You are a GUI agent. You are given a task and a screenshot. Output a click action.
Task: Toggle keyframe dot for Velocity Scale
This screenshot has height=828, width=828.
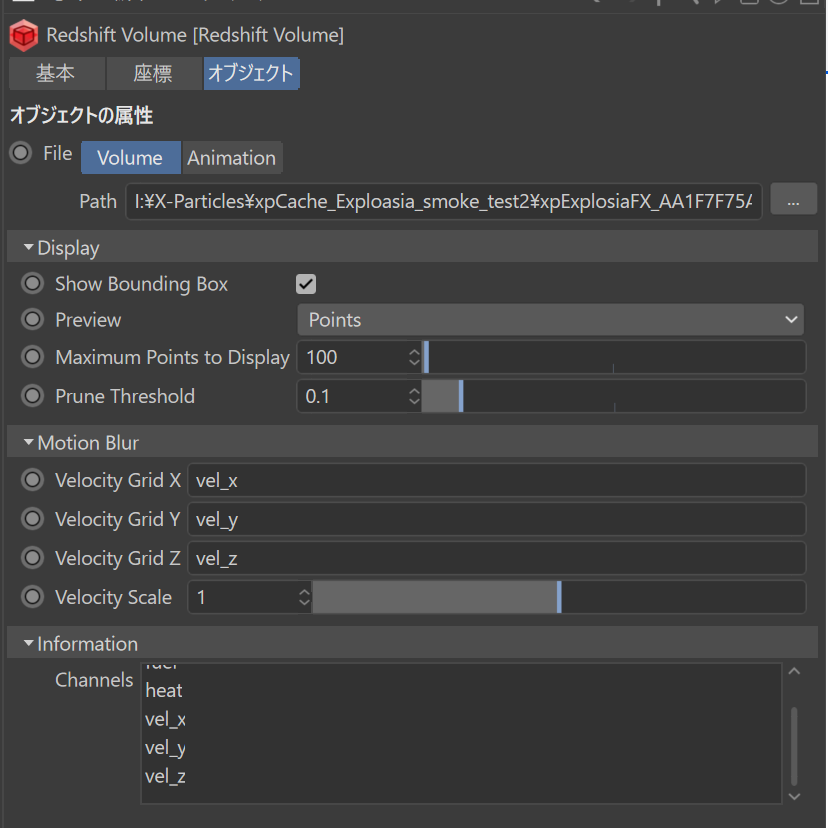point(32,597)
